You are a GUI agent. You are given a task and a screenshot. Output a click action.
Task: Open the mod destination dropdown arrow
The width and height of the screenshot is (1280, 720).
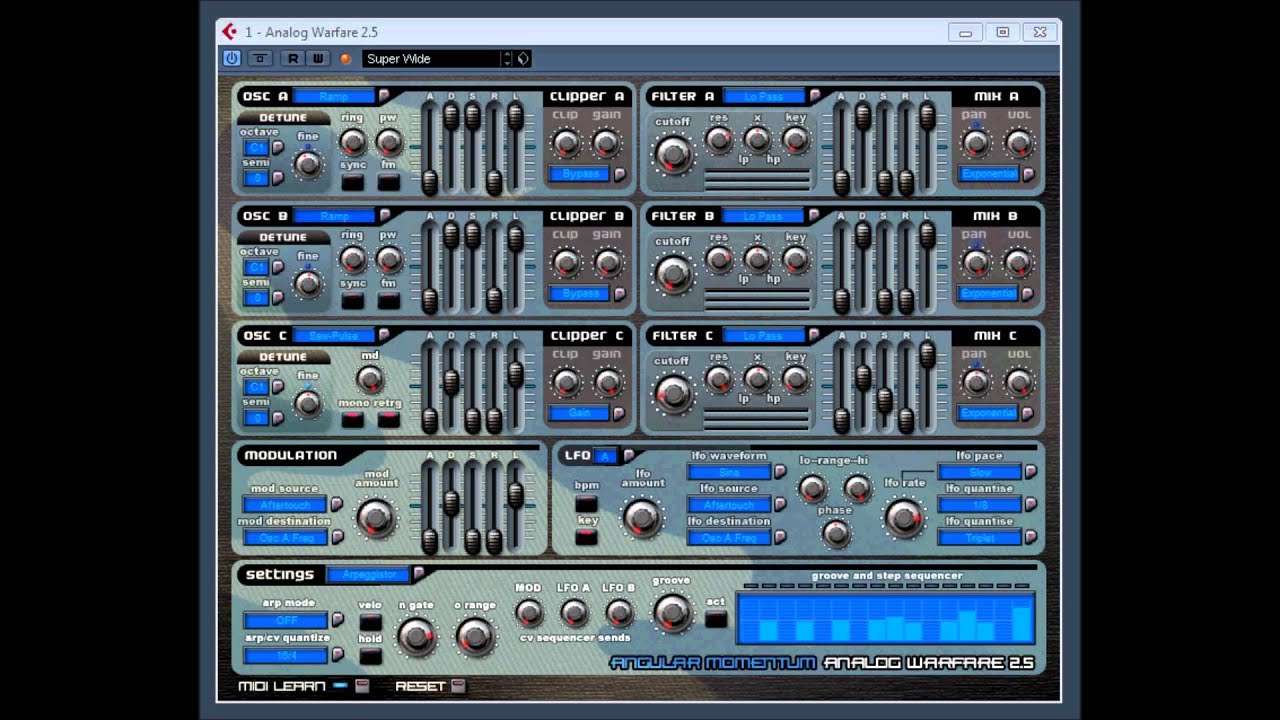coord(337,537)
